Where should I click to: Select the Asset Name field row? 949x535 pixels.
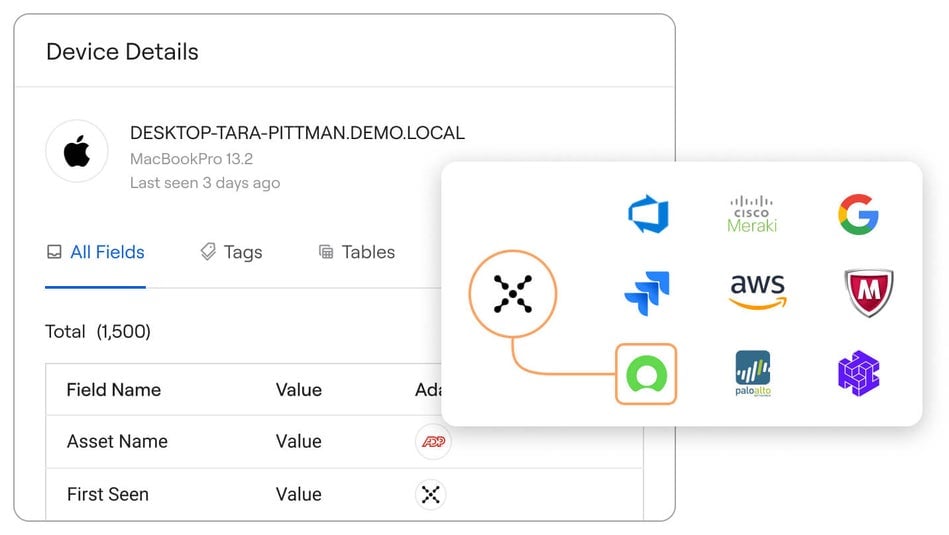tap(117, 441)
